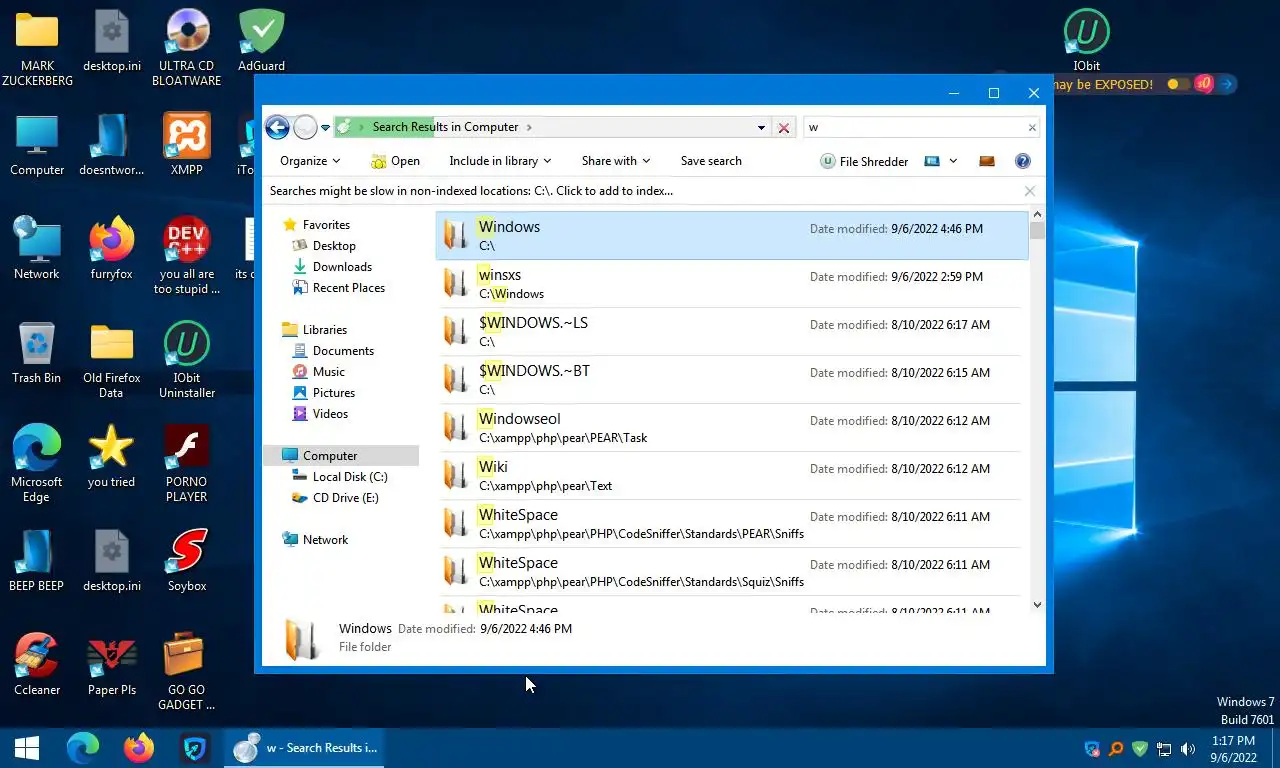The image size is (1280, 768).
Task: Select the winsxs folder result
Action: click(731, 284)
